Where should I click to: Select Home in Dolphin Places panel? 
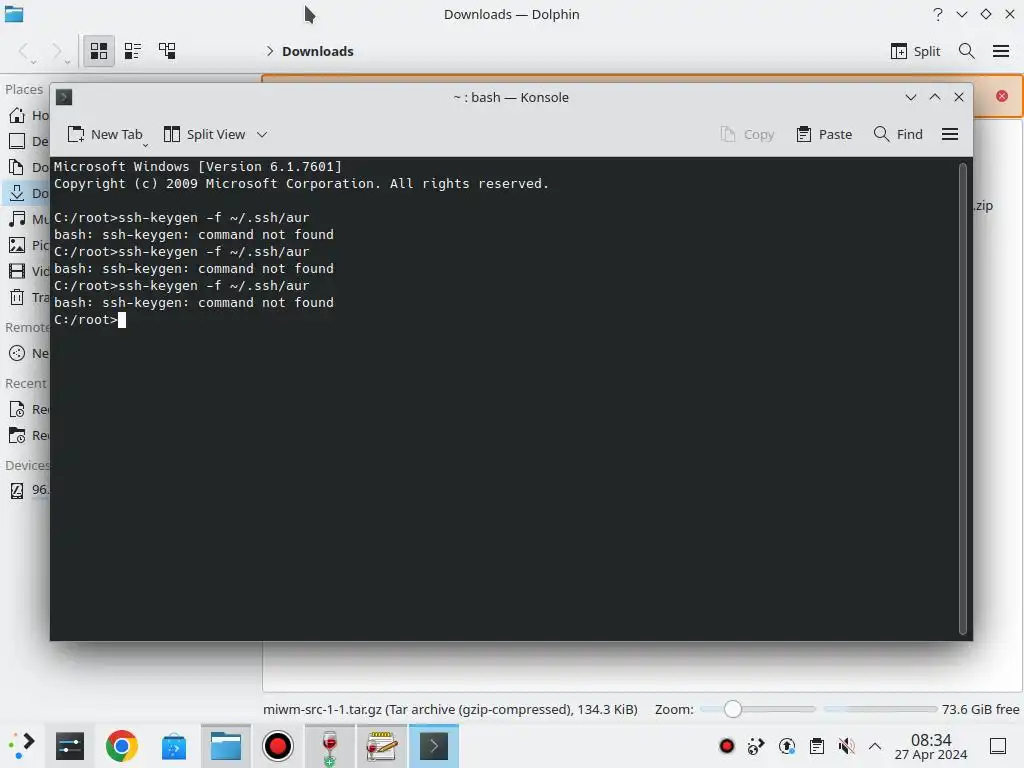tap(28, 116)
